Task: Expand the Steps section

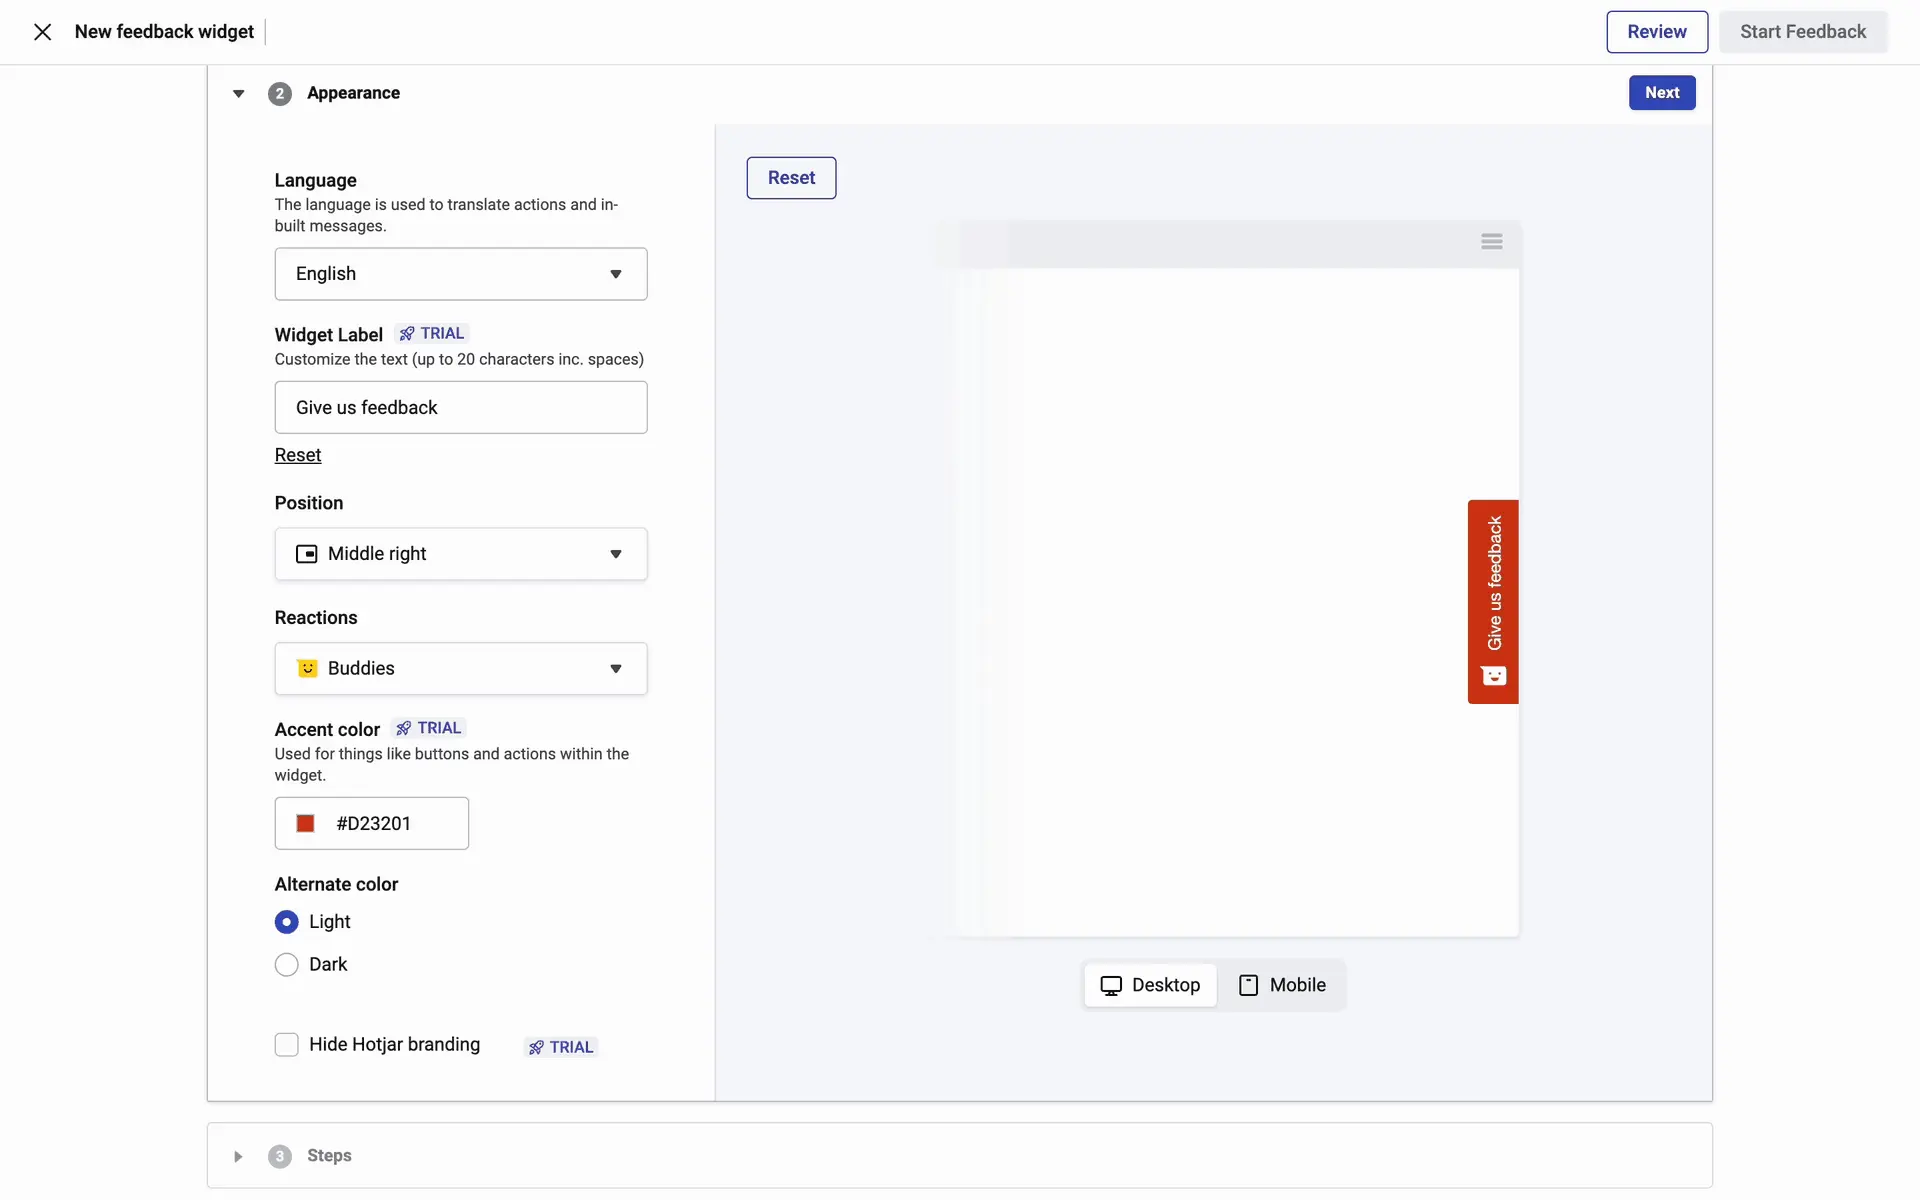Action: tap(238, 1156)
